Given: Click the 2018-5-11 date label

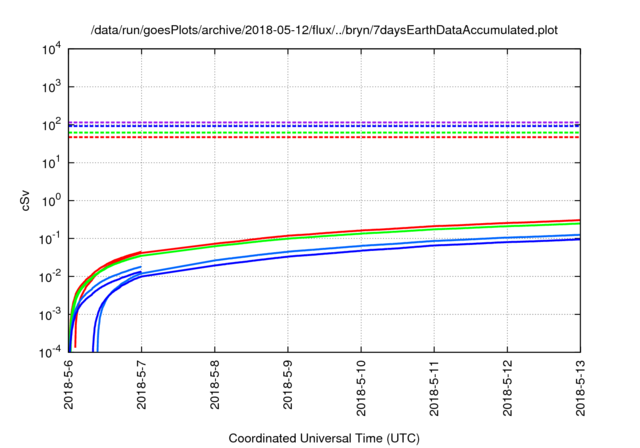Looking at the screenshot, I should [x=434, y=388].
